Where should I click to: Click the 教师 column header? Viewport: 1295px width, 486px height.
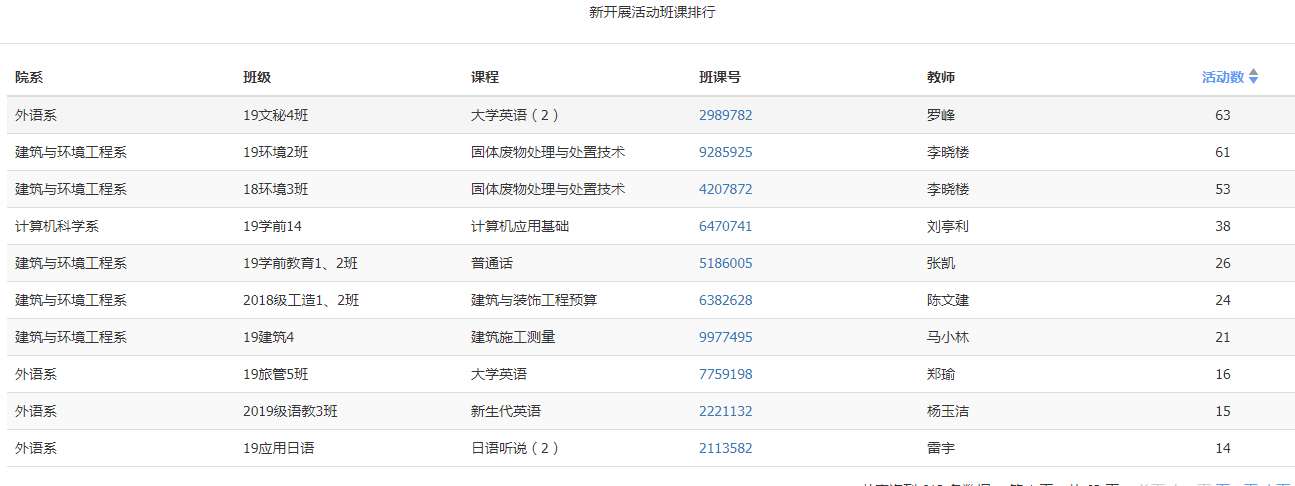coord(941,77)
